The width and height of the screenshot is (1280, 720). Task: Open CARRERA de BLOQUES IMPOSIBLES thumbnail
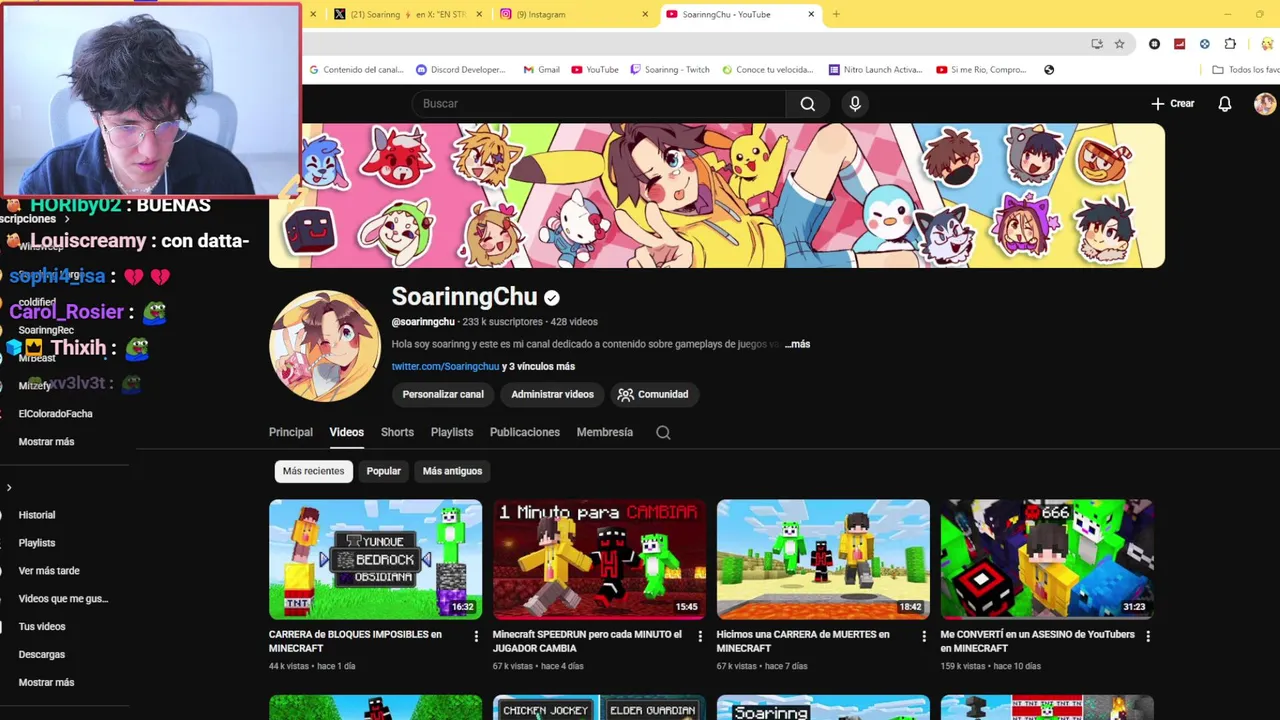tap(375, 559)
